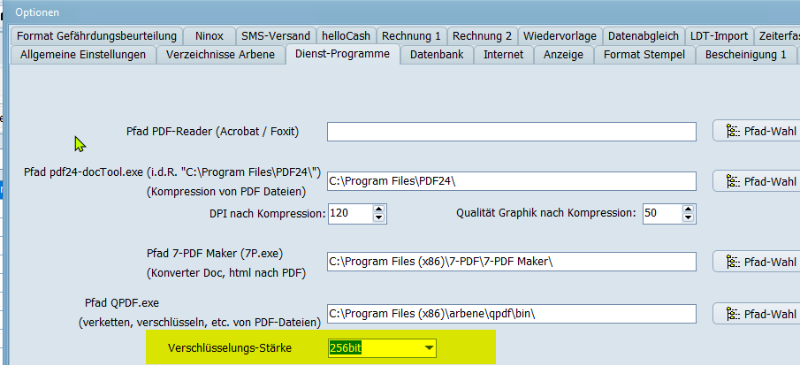Viewport: 800px width, 365px height.
Task: Click Pfad-Wahl icon for PDF-Reader path
Action: [732, 132]
